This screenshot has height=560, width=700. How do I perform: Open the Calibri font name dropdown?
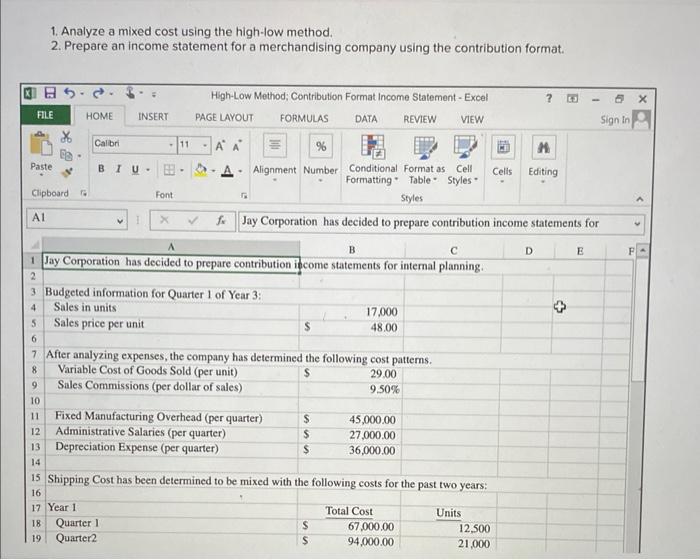[171, 144]
